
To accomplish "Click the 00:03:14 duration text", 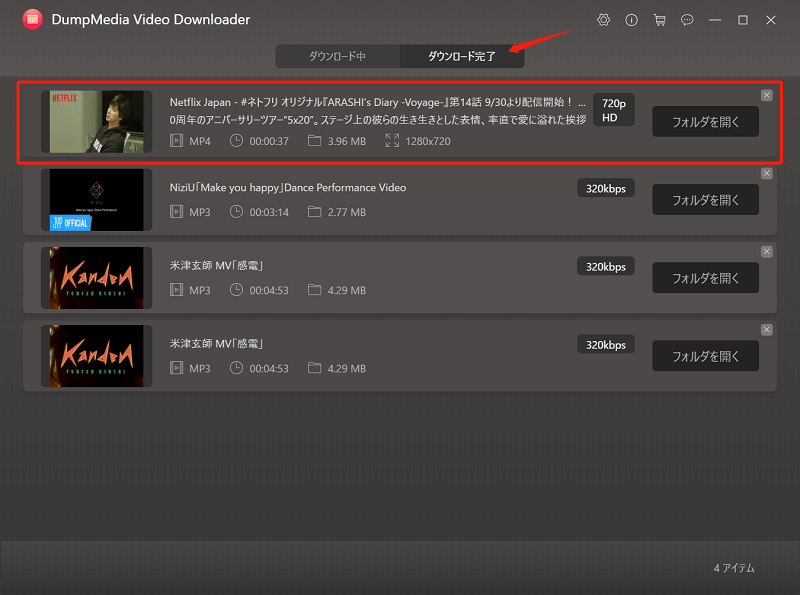I will (x=269, y=212).
